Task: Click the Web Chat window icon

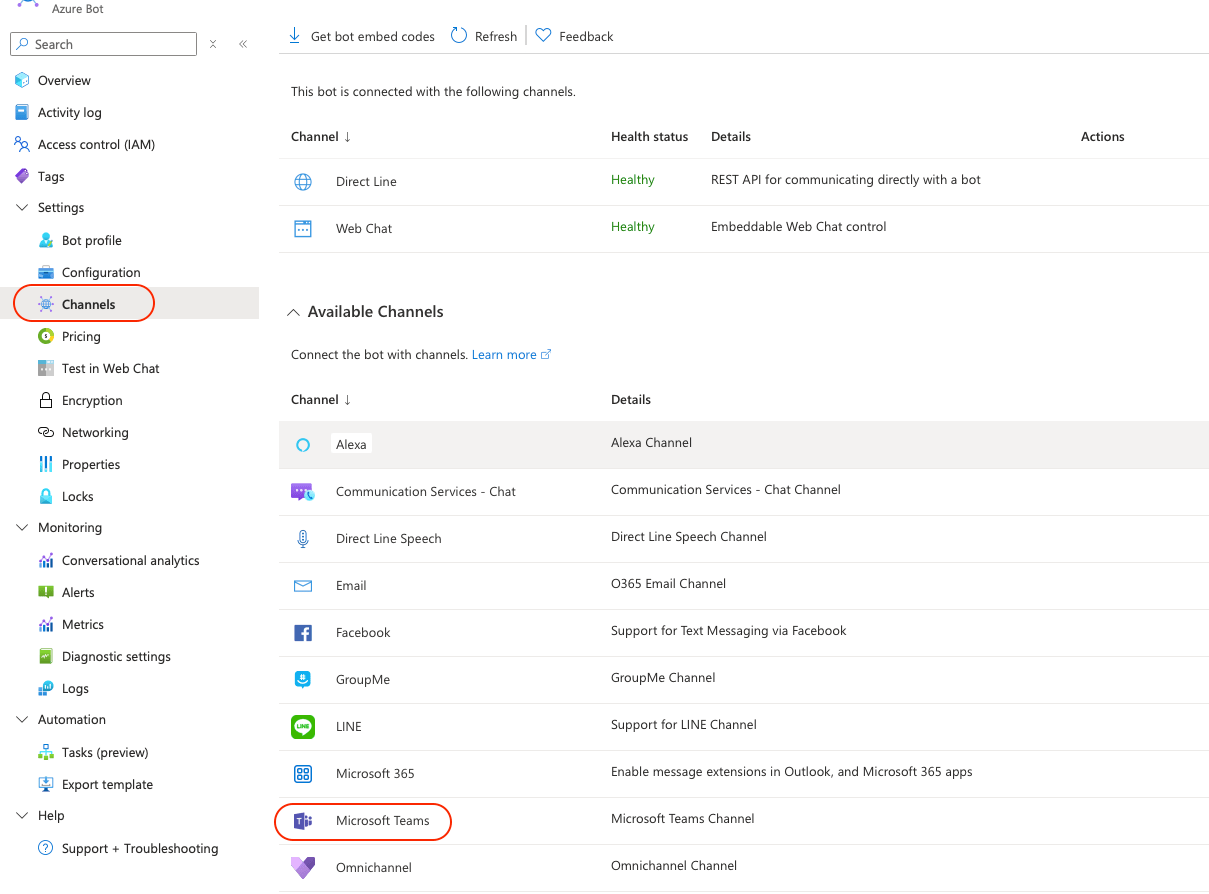Action: point(303,229)
